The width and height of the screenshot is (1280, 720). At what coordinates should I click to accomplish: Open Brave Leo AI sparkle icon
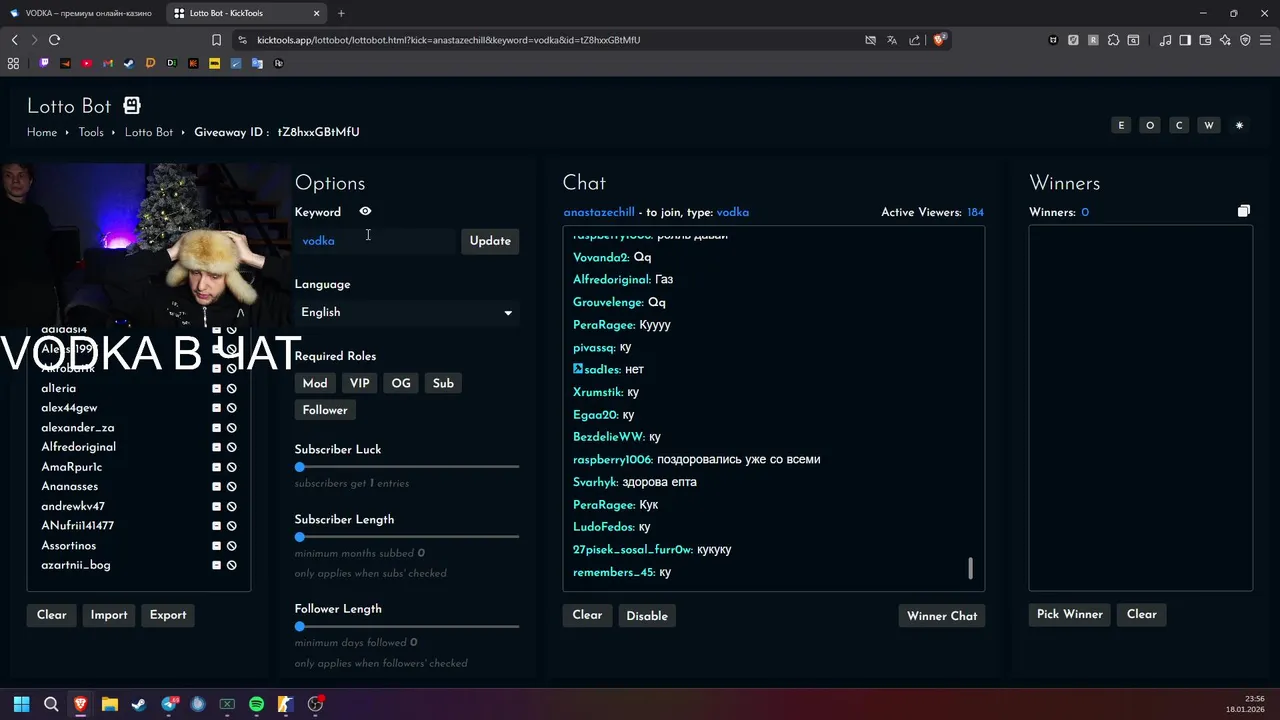point(1225,40)
